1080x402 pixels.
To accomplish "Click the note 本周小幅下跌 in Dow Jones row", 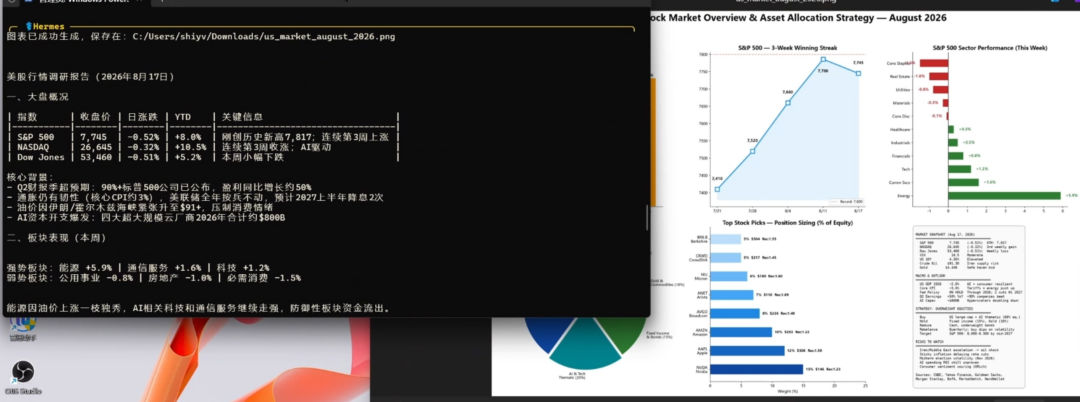I will tap(252, 158).
